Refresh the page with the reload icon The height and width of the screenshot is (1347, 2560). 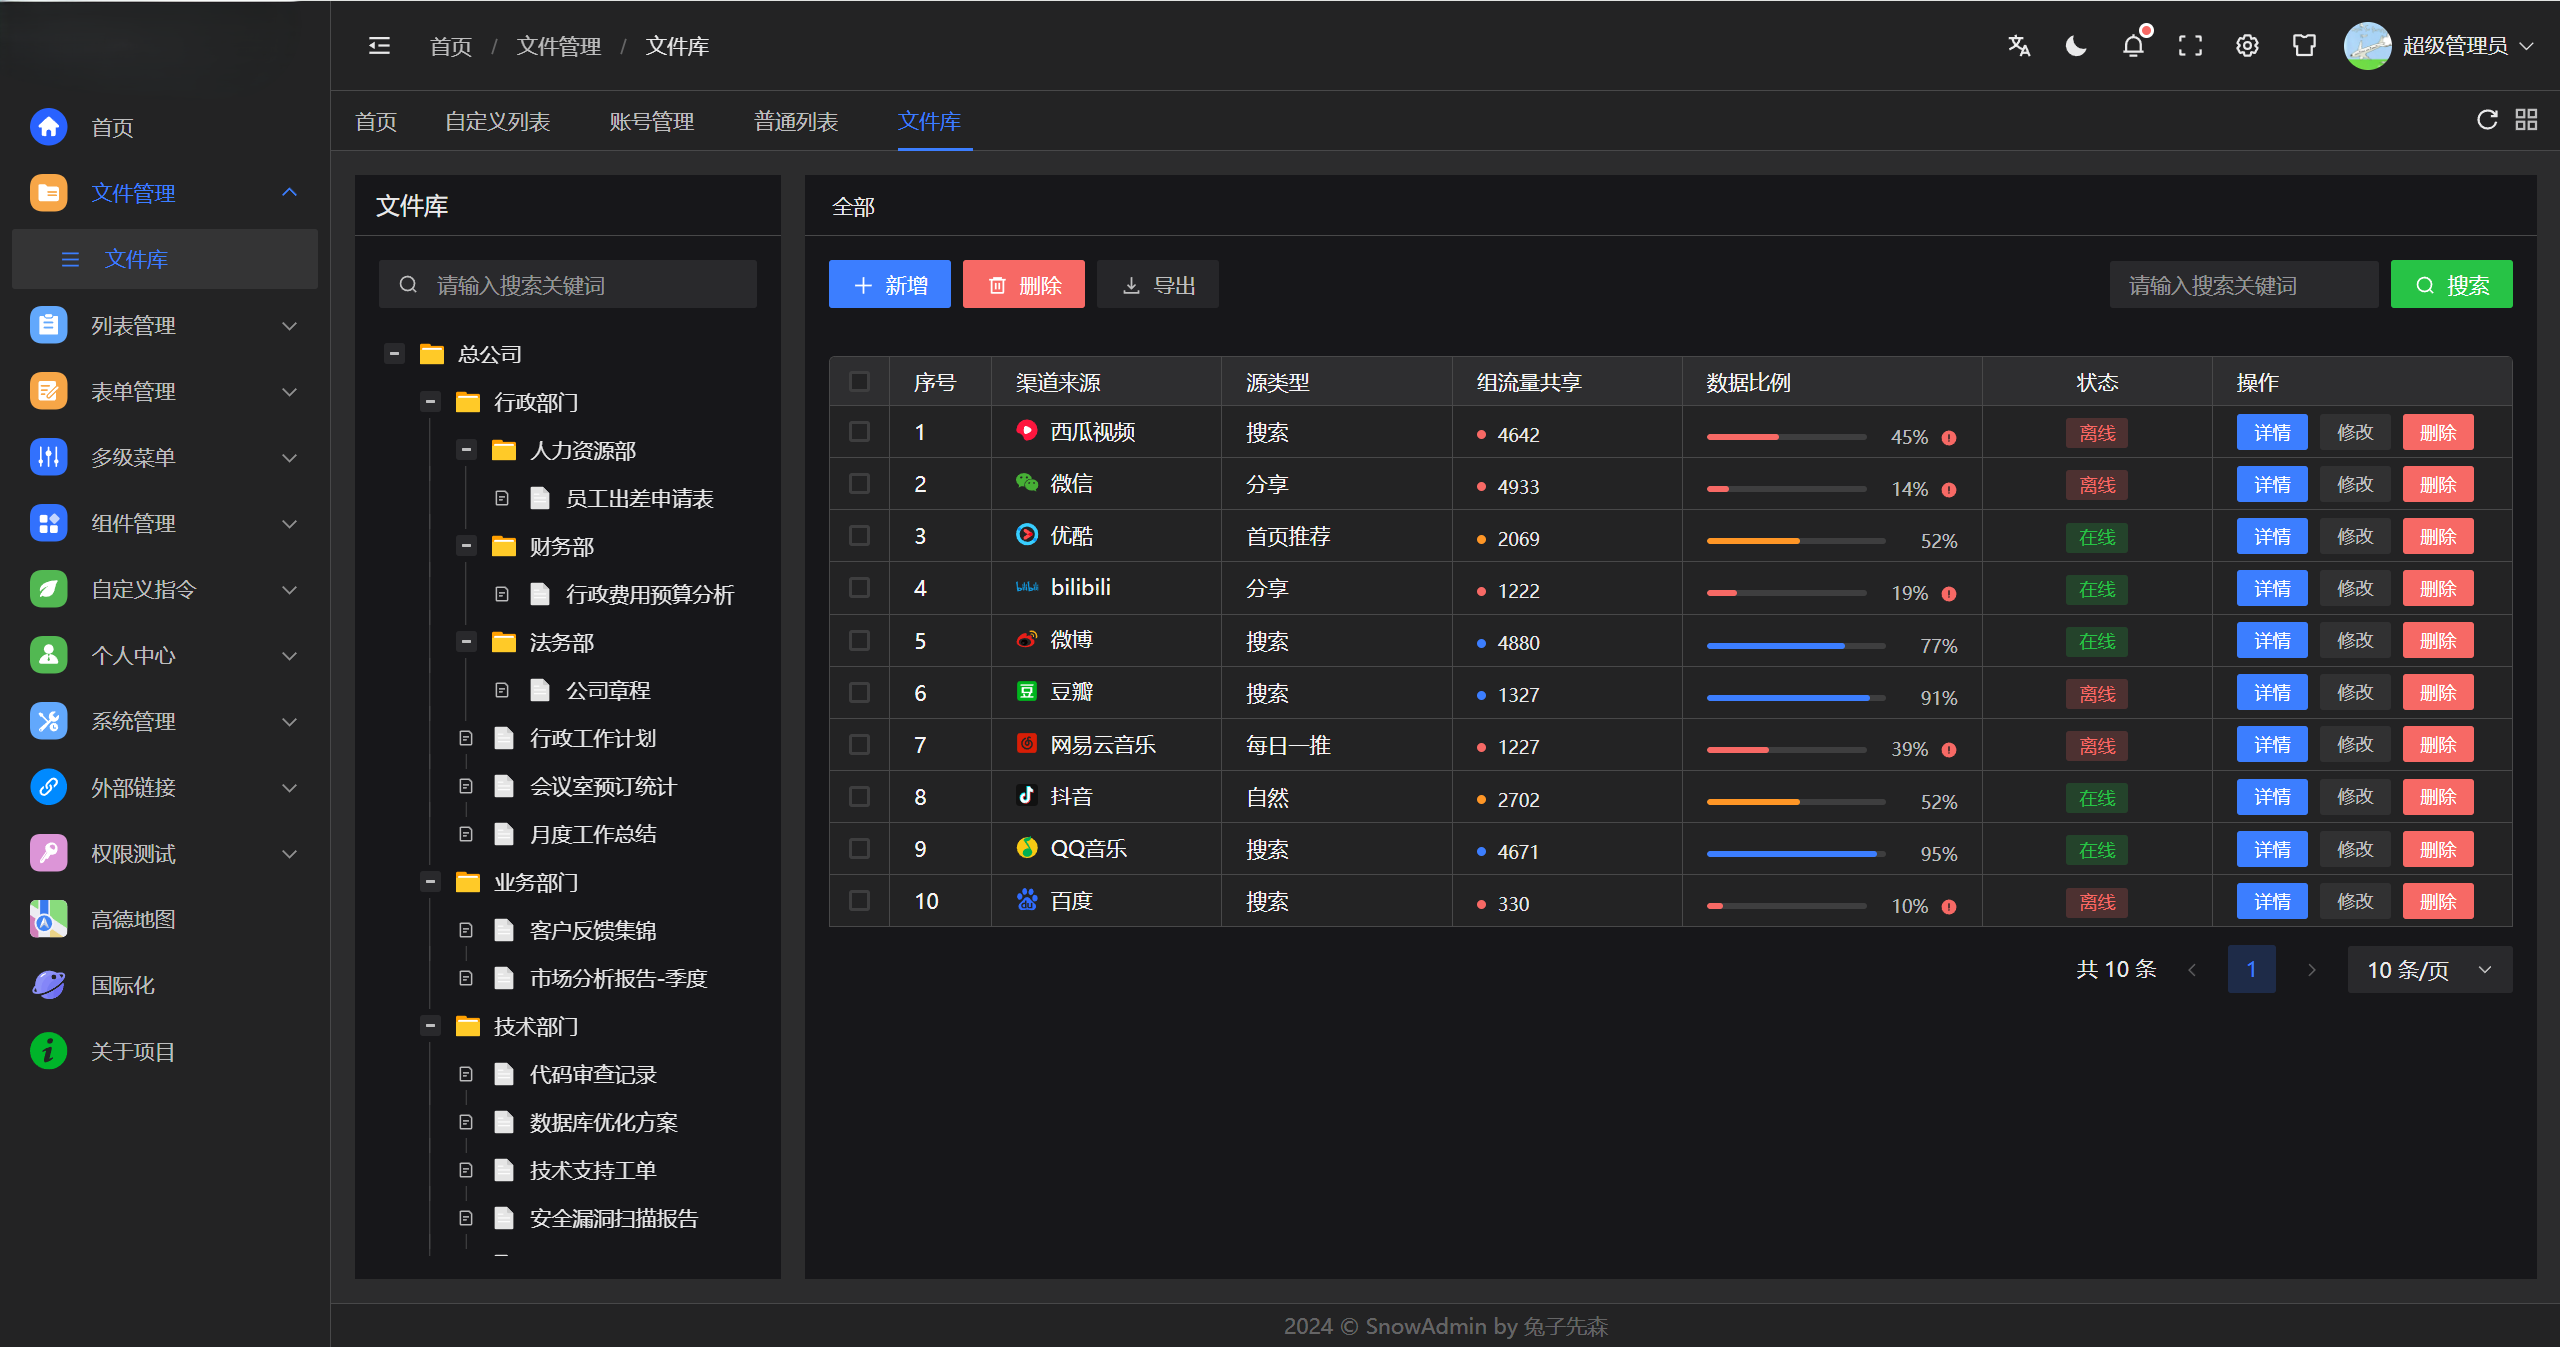click(x=2486, y=120)
